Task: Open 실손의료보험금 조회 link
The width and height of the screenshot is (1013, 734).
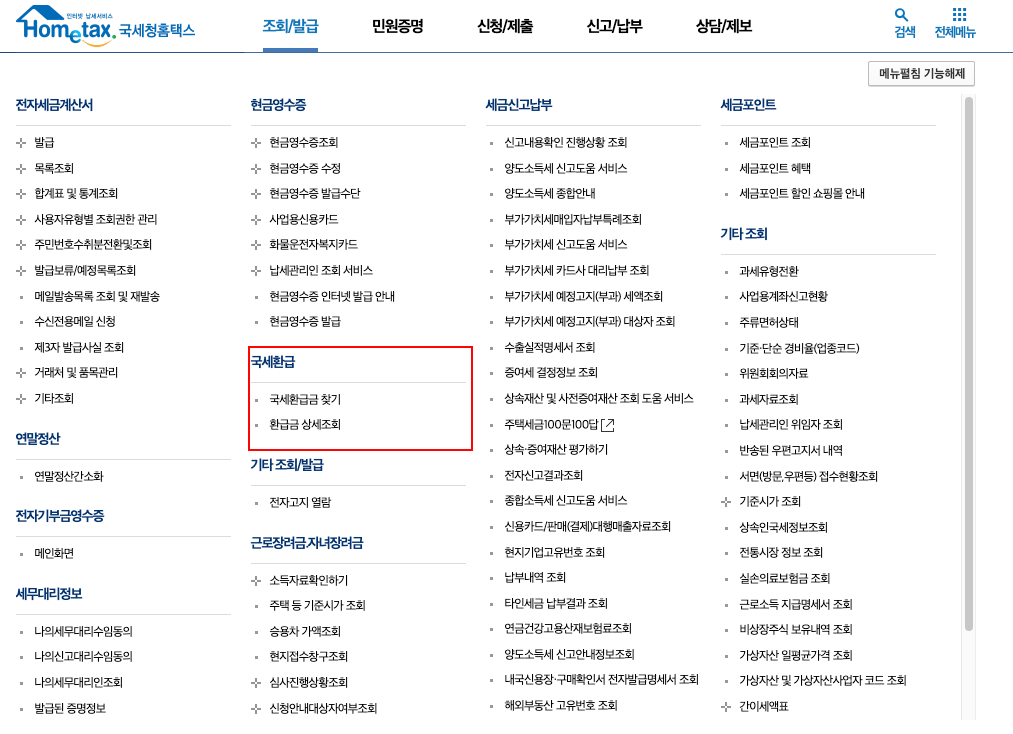Action: tap(784, 578)
